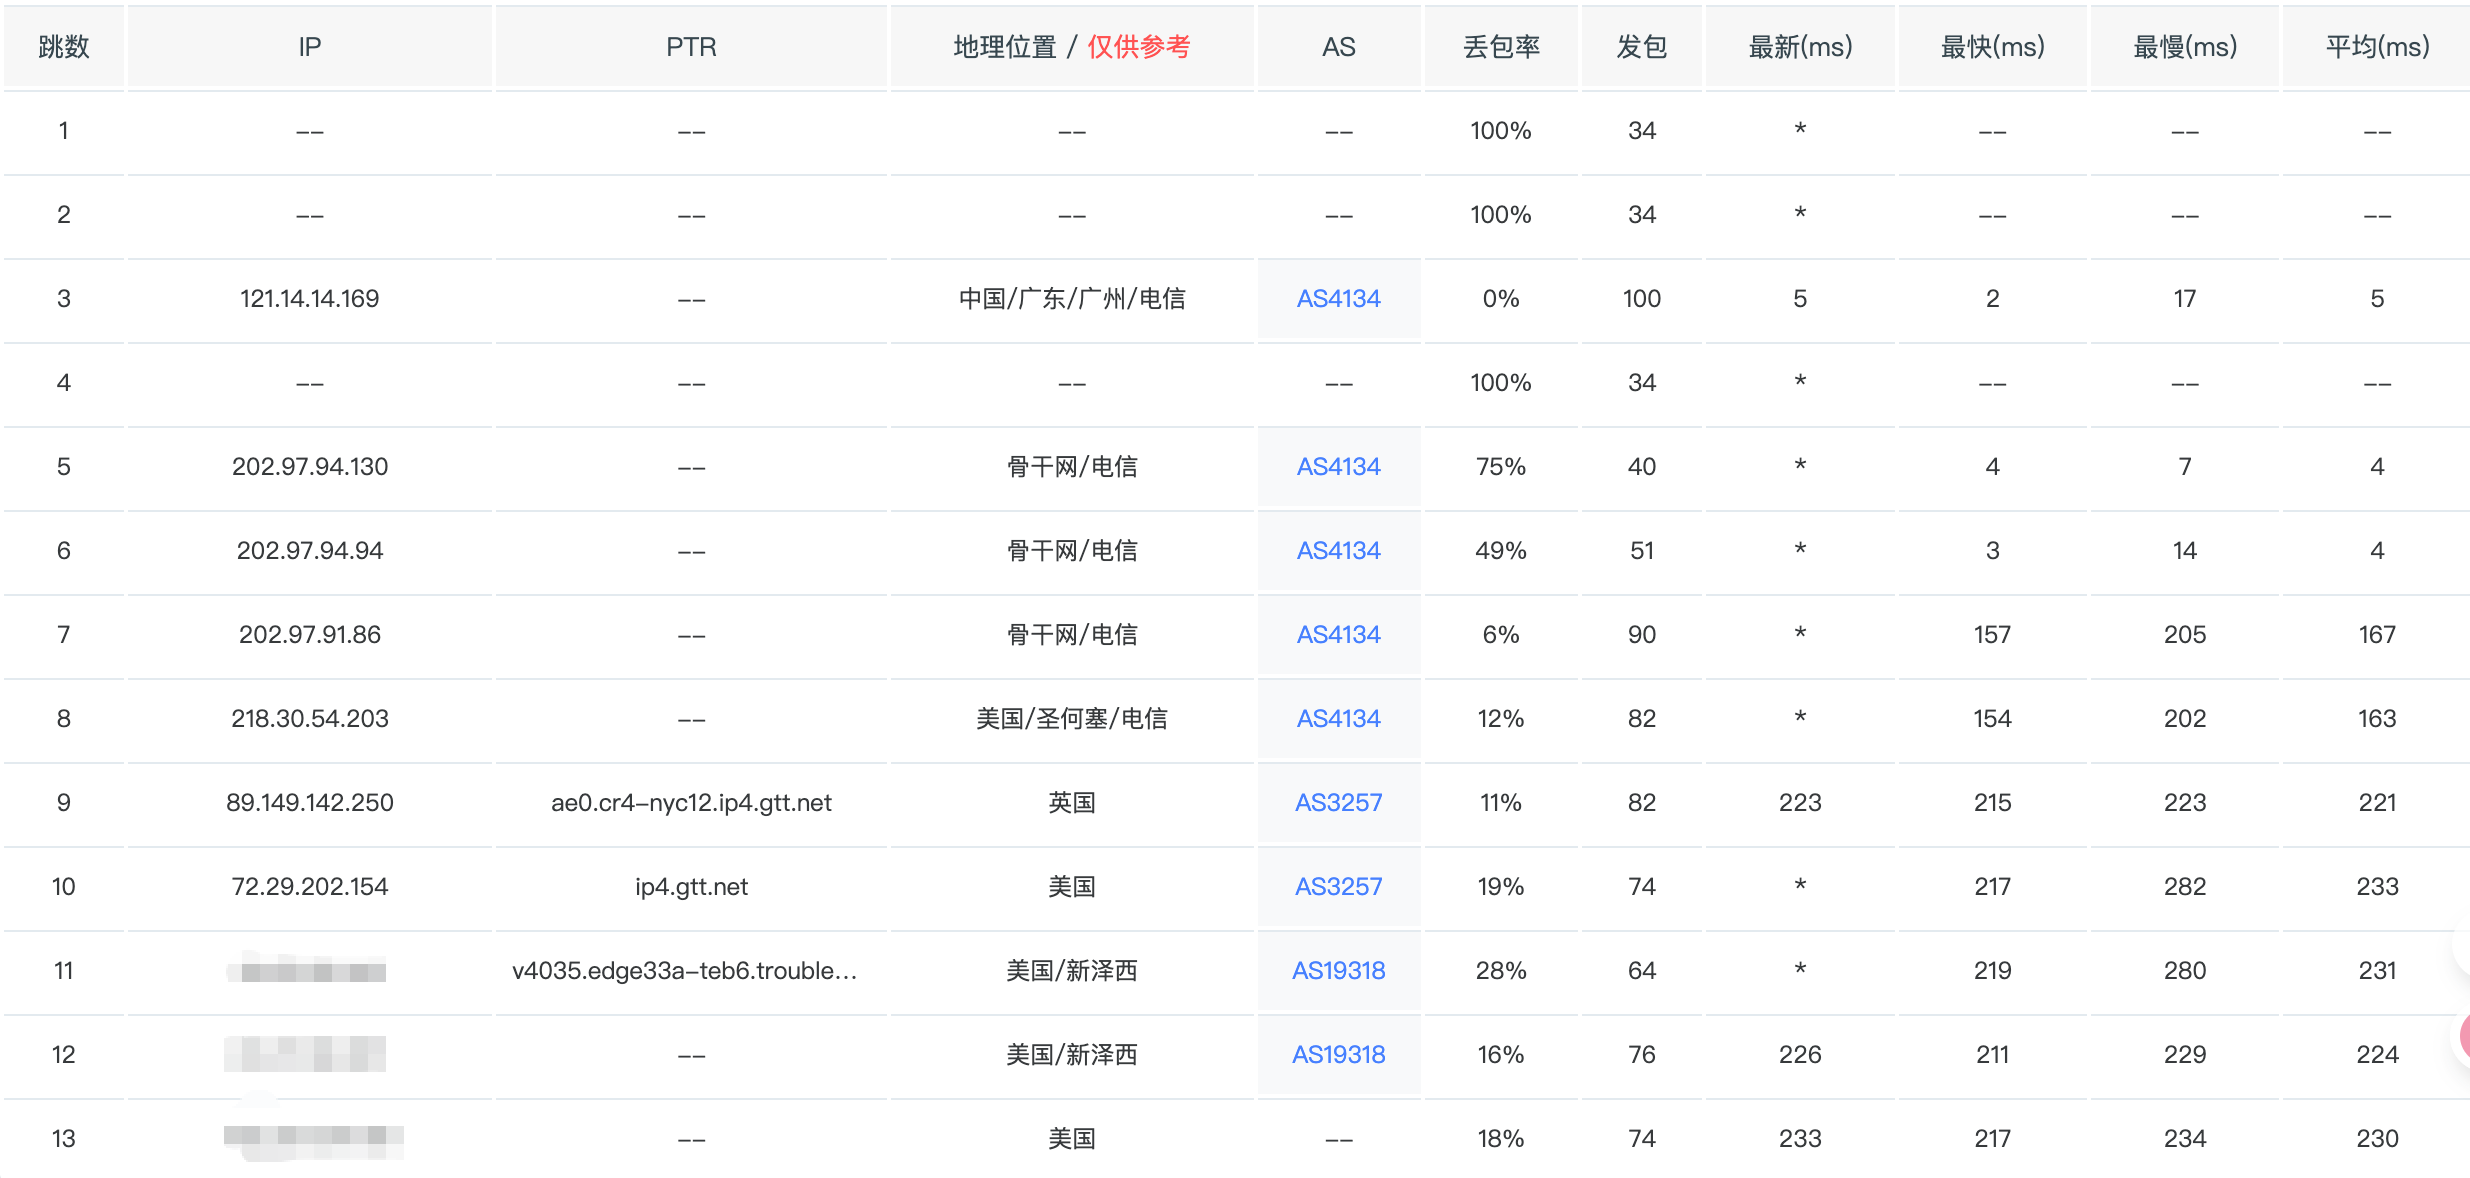Click the 最慢(ms) column header
This screenshot has height=1178, width=2470.
click(x=2184, y=47)
